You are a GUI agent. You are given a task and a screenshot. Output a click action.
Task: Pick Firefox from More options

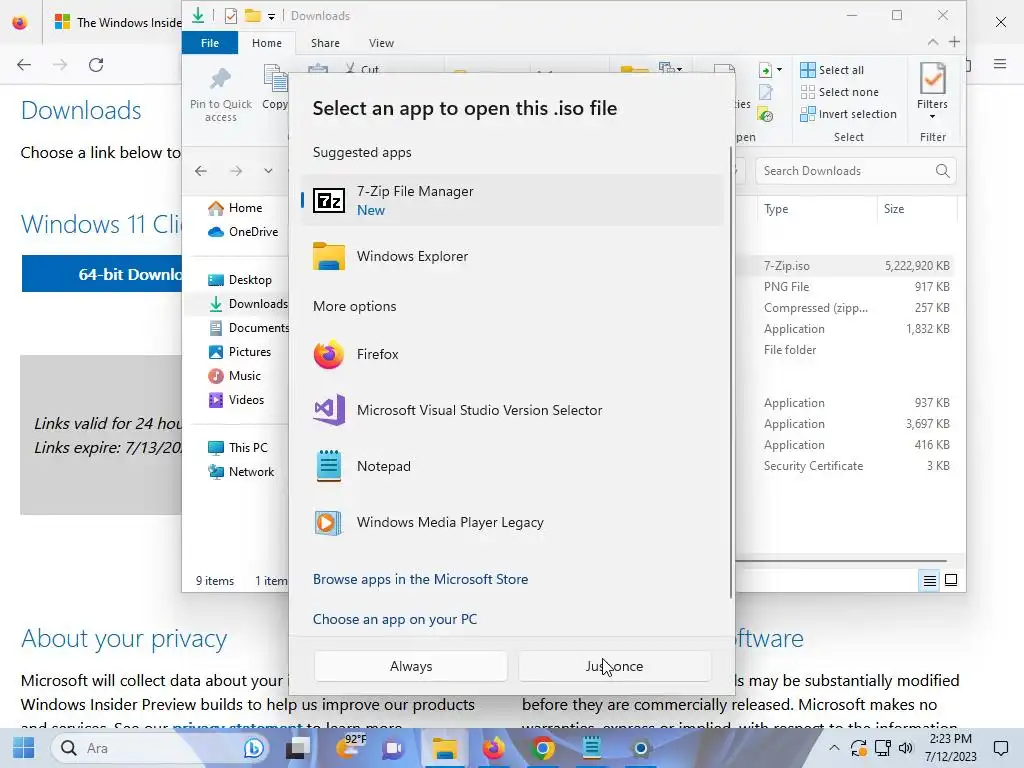(512, 354)
